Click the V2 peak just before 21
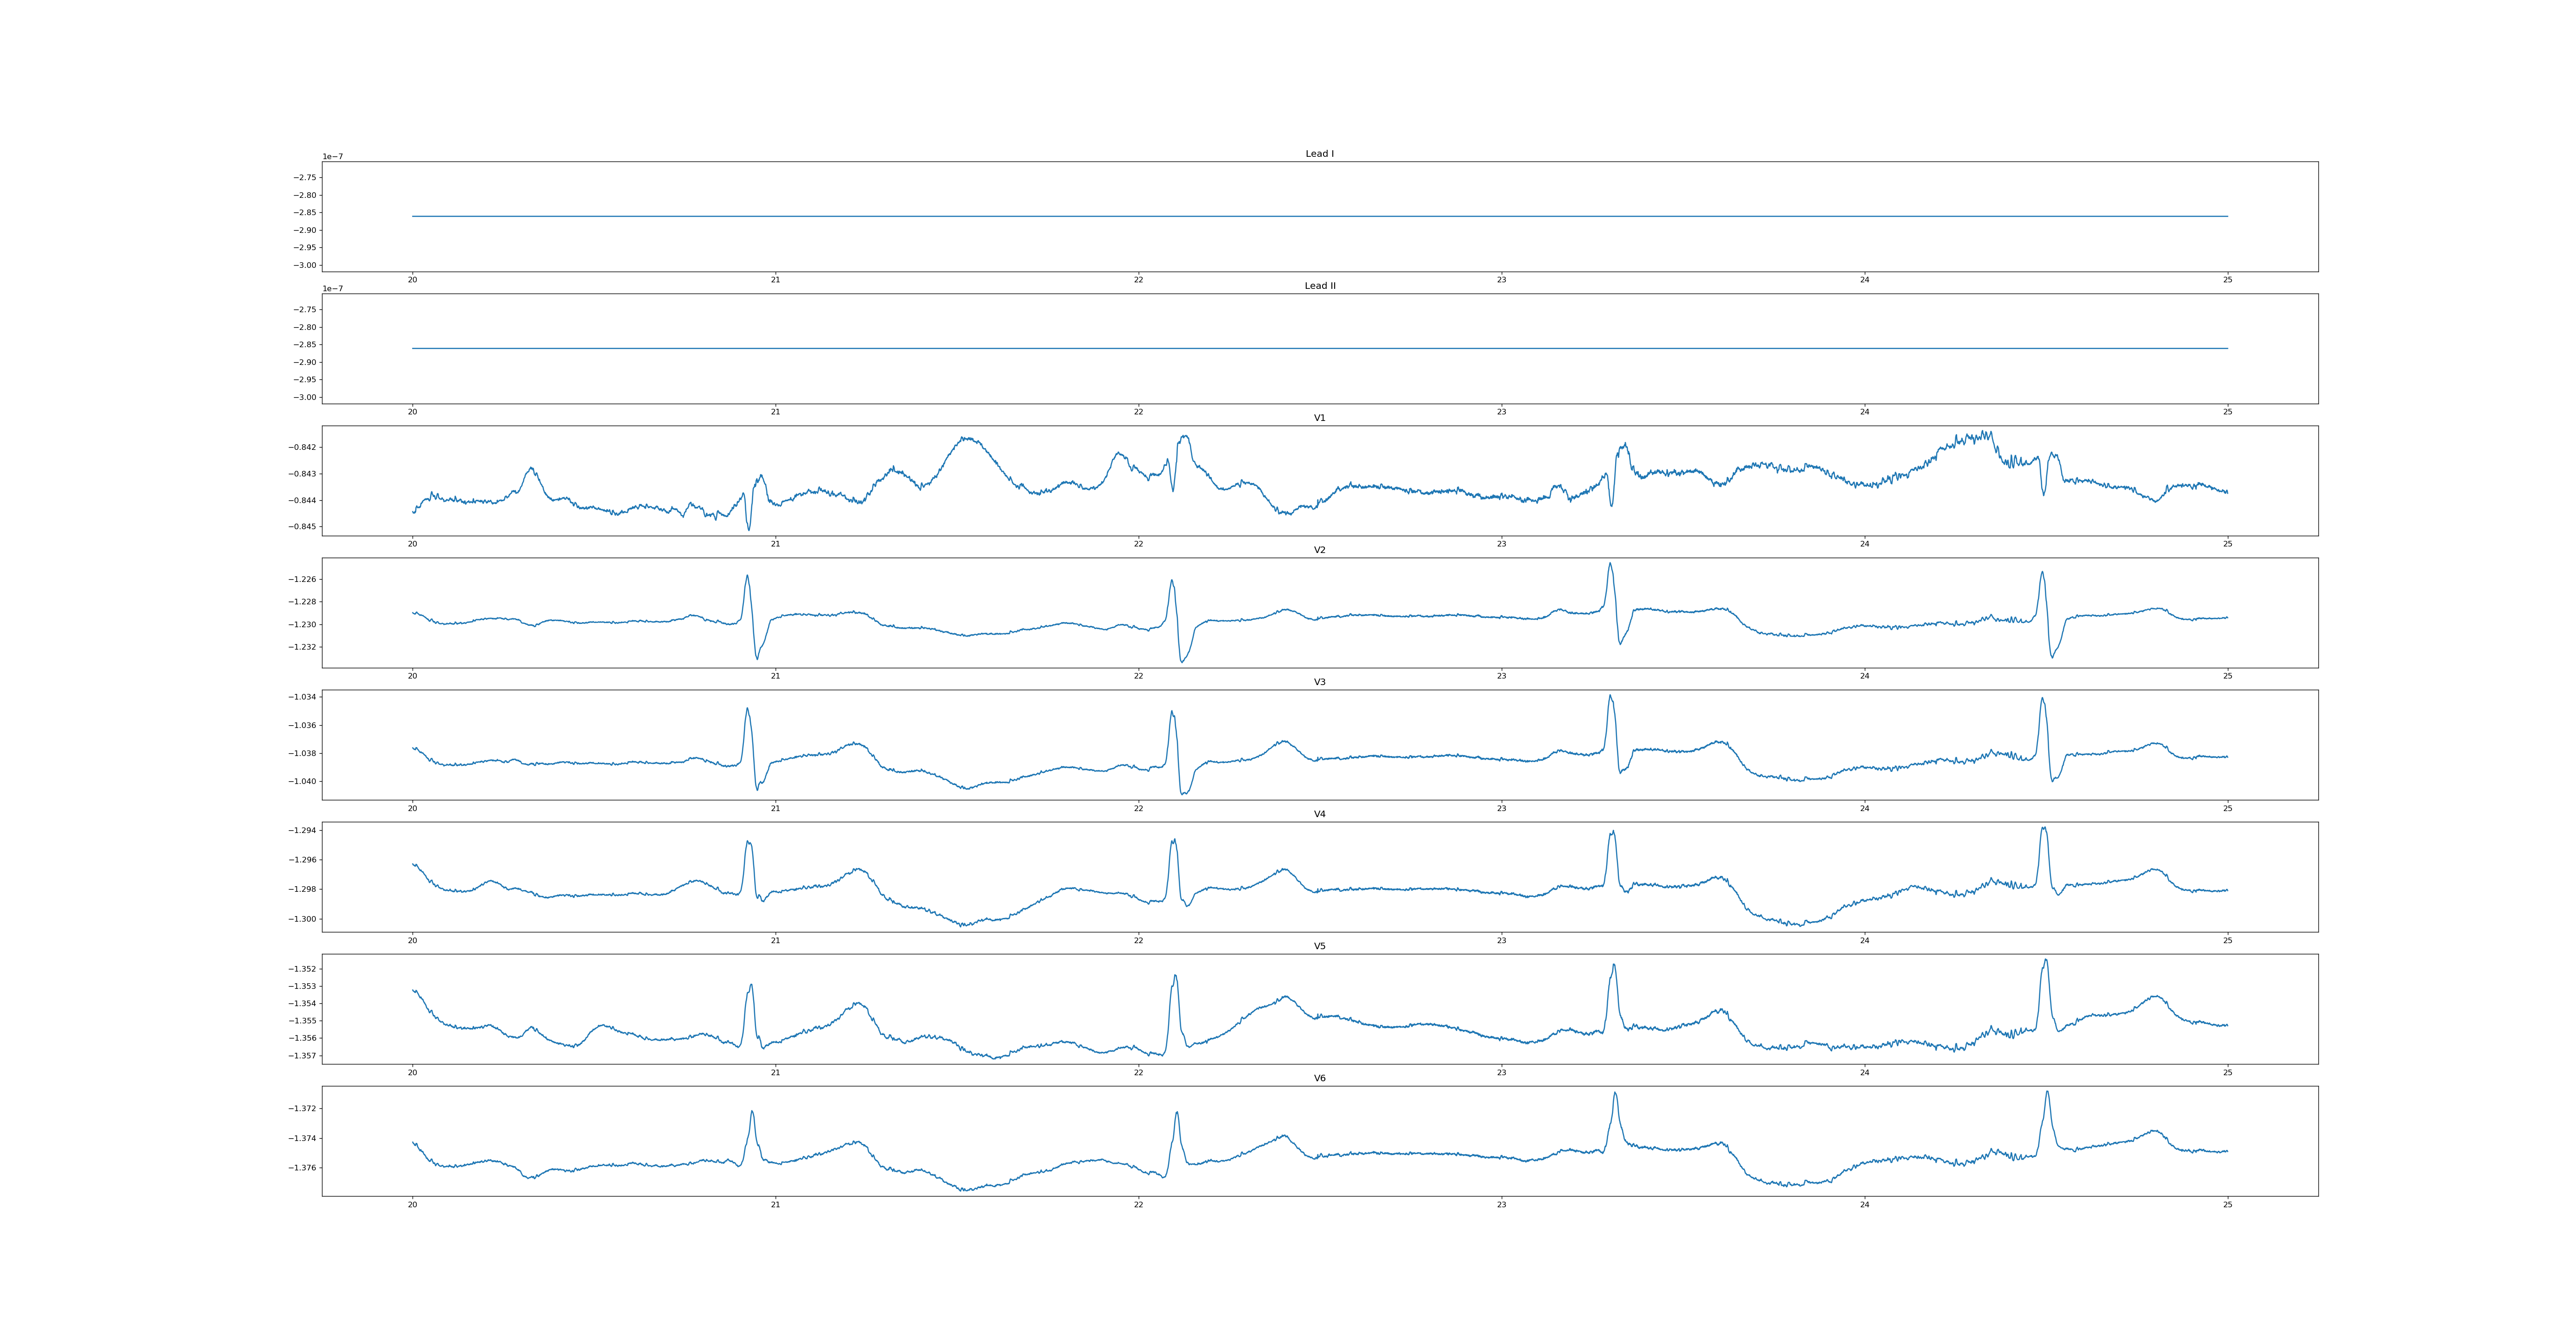 point(747,576)
